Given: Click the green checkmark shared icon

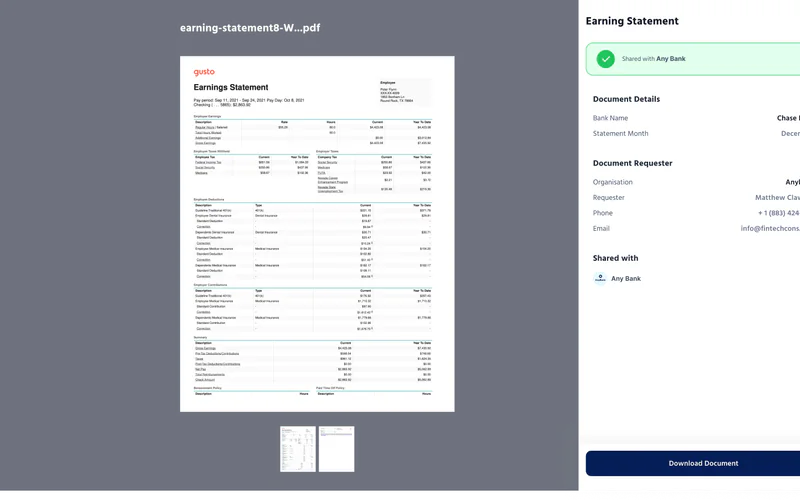Looking at the screenshot, I should [606, 59].
